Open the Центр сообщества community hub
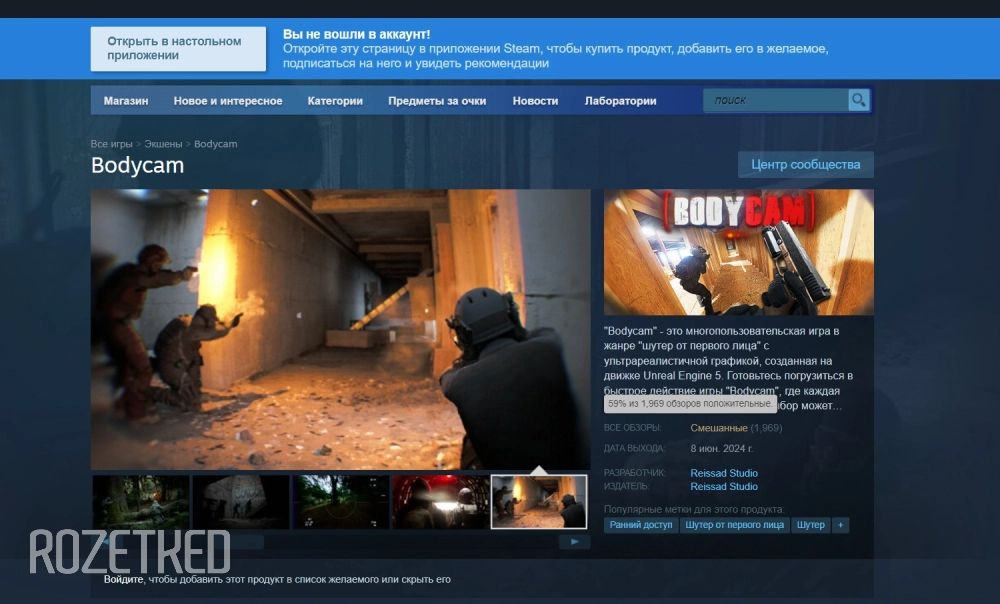The height and width of the screenshot is (604, 1000). point(805,165)
